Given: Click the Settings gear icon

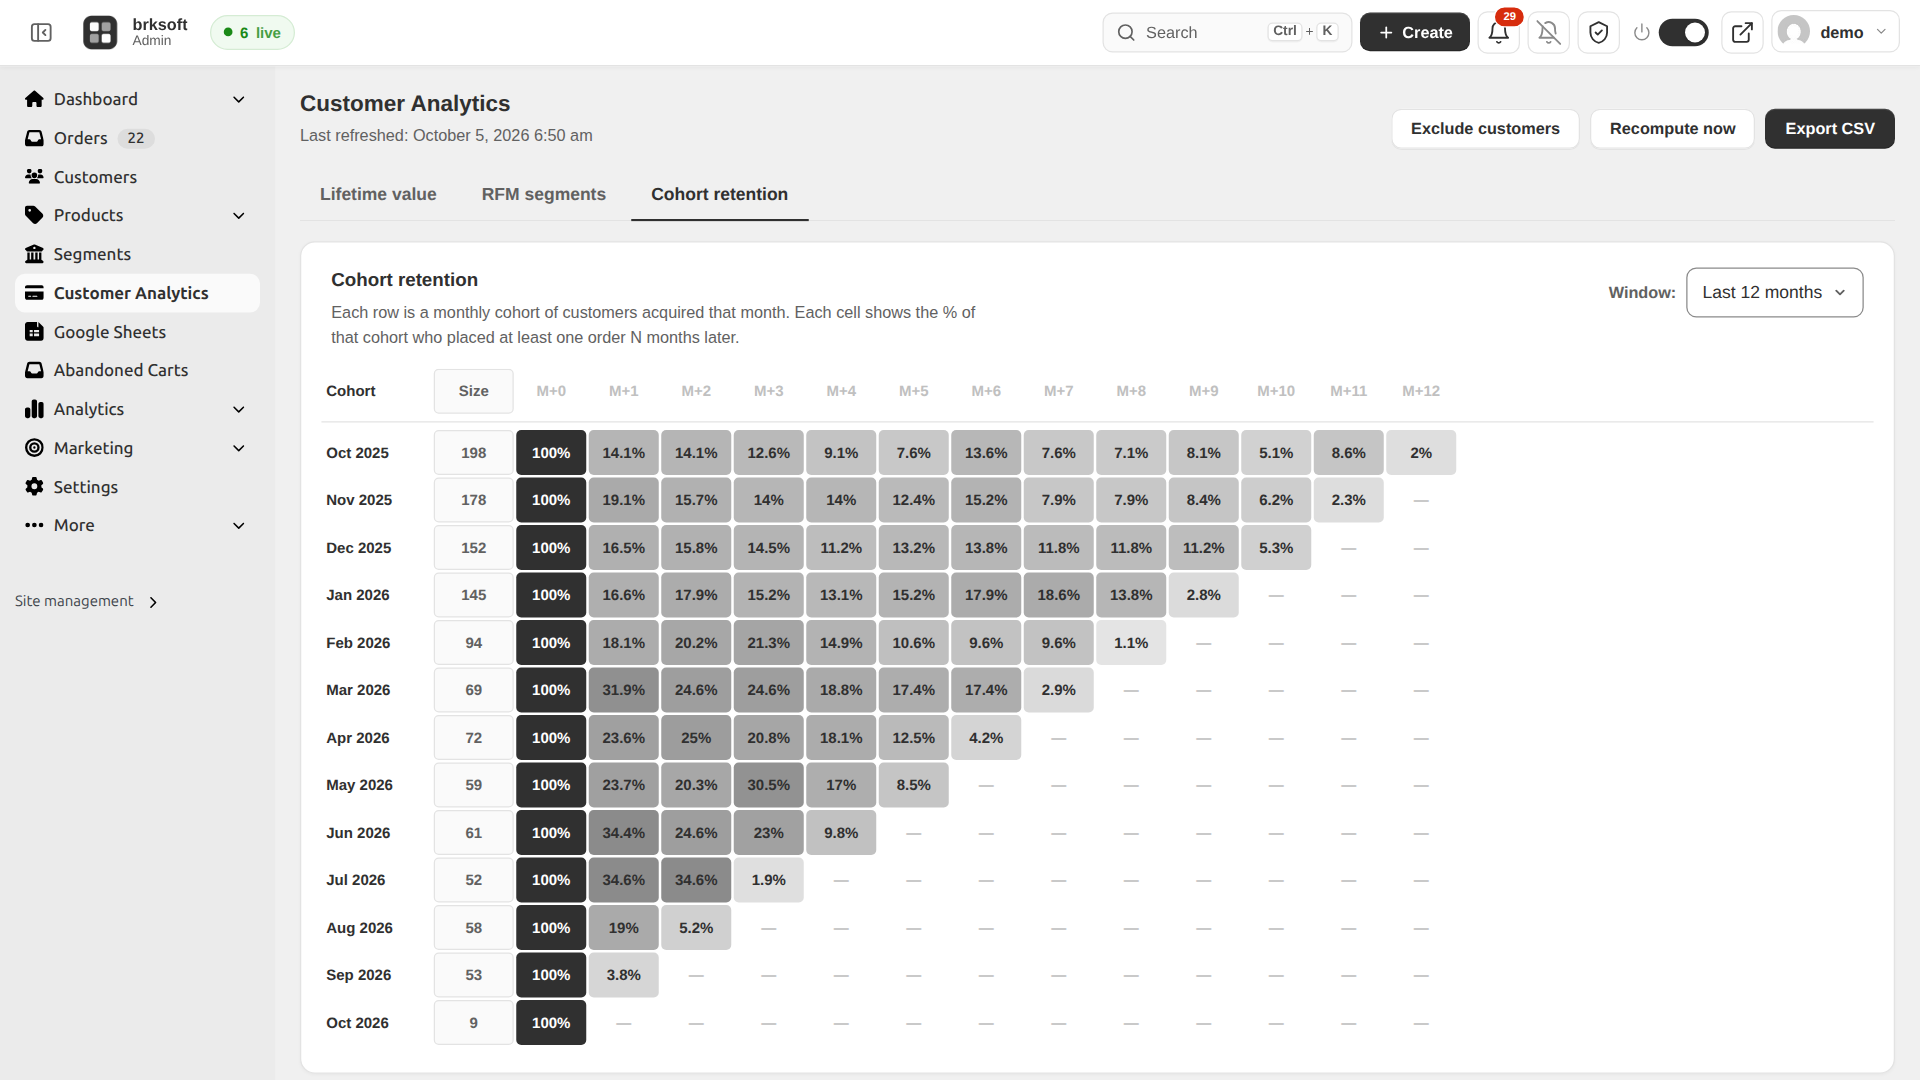Looking at the screenshot, I should click(x=34, y=487).
